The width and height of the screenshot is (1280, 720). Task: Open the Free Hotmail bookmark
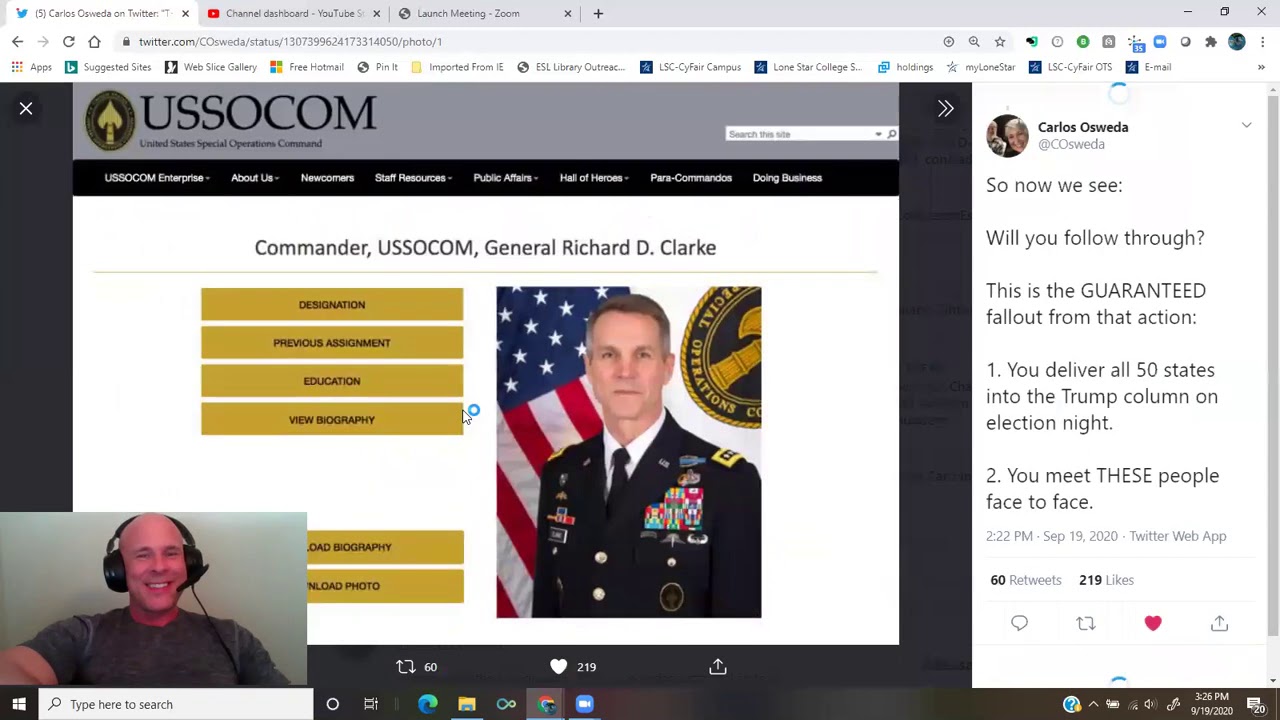[x=306, y=67]
